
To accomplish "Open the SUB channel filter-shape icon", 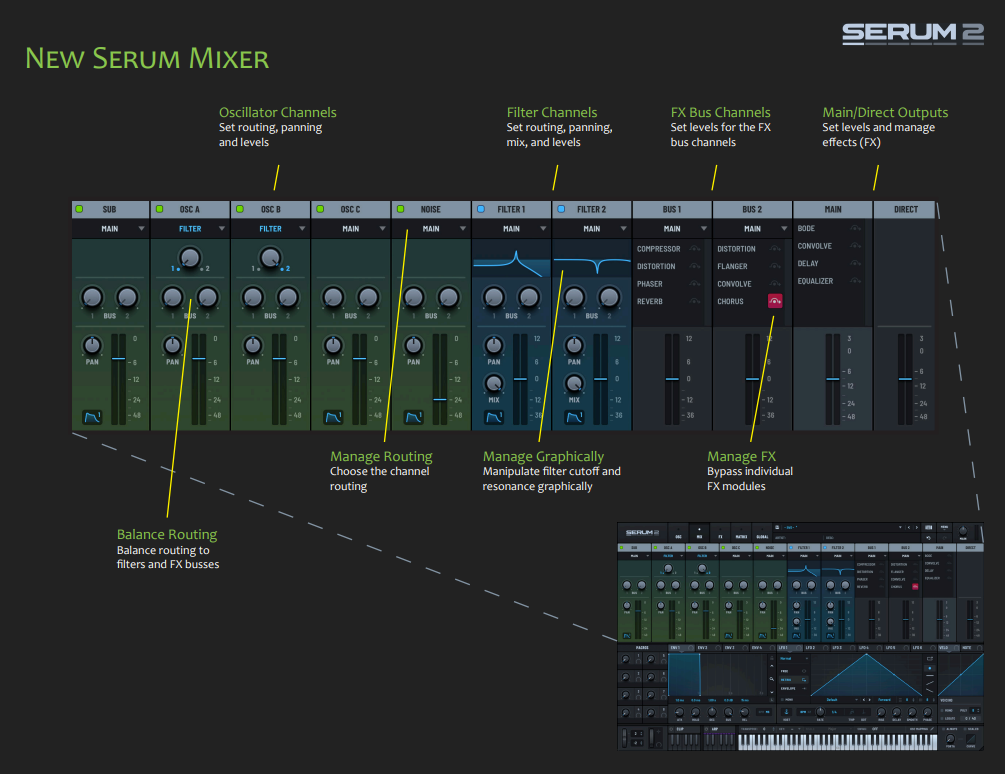I will click(x=92, y=417).
